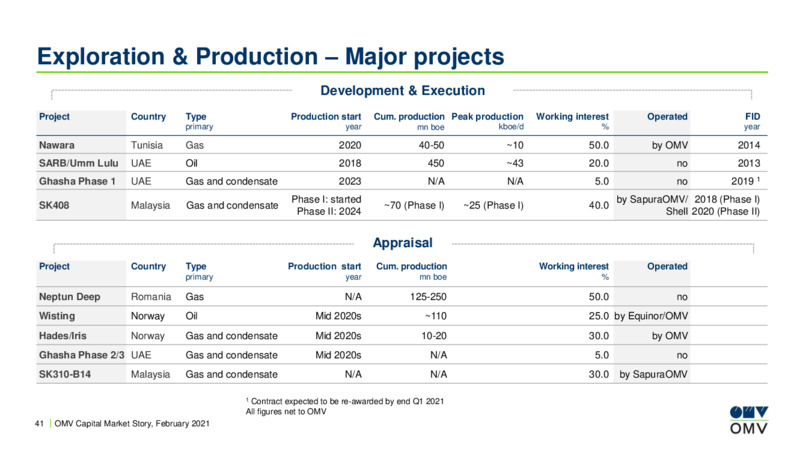Click '10-20' cumulative production for Hades/Iris
800x451 pixels.
pos(434,336)
